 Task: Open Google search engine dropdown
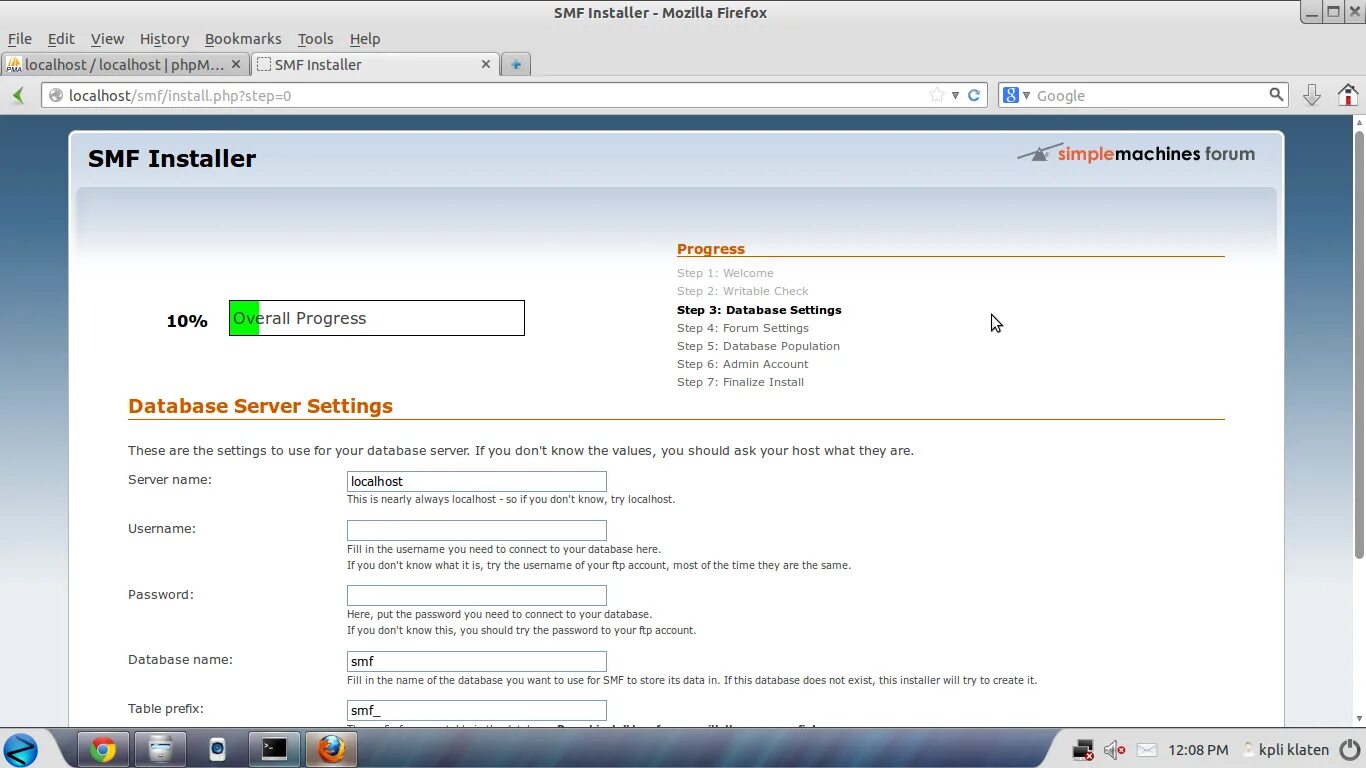(1017, 95)
